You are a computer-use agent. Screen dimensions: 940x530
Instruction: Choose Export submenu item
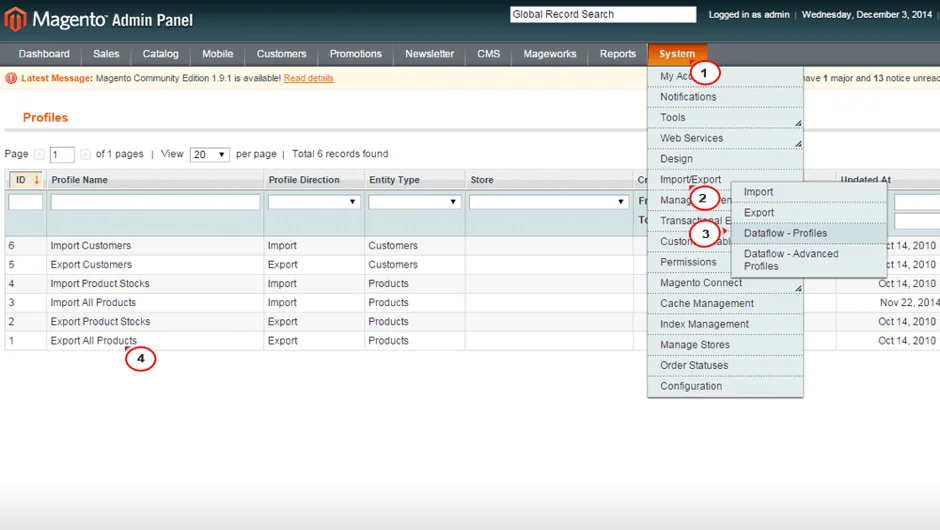coord(808,213)
